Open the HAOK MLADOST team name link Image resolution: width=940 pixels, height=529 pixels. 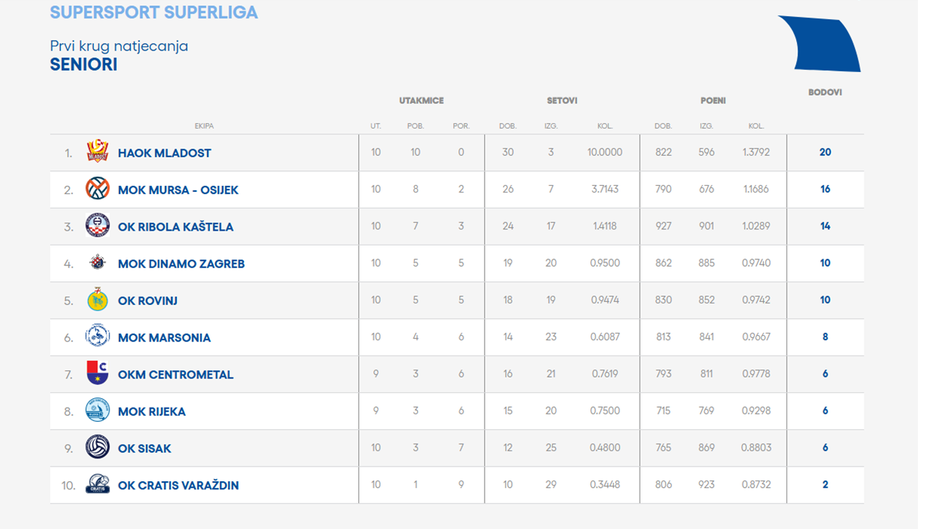coord(164,153)
